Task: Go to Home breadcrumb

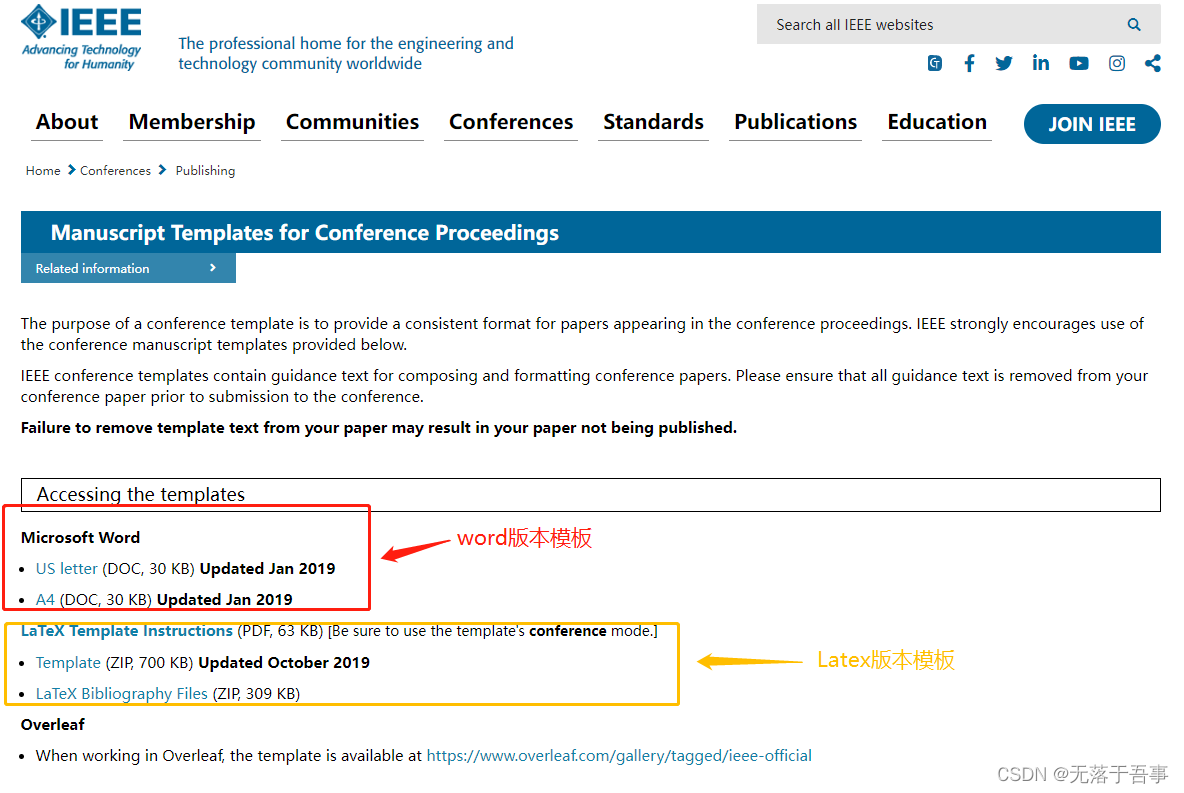Action: 43,171
